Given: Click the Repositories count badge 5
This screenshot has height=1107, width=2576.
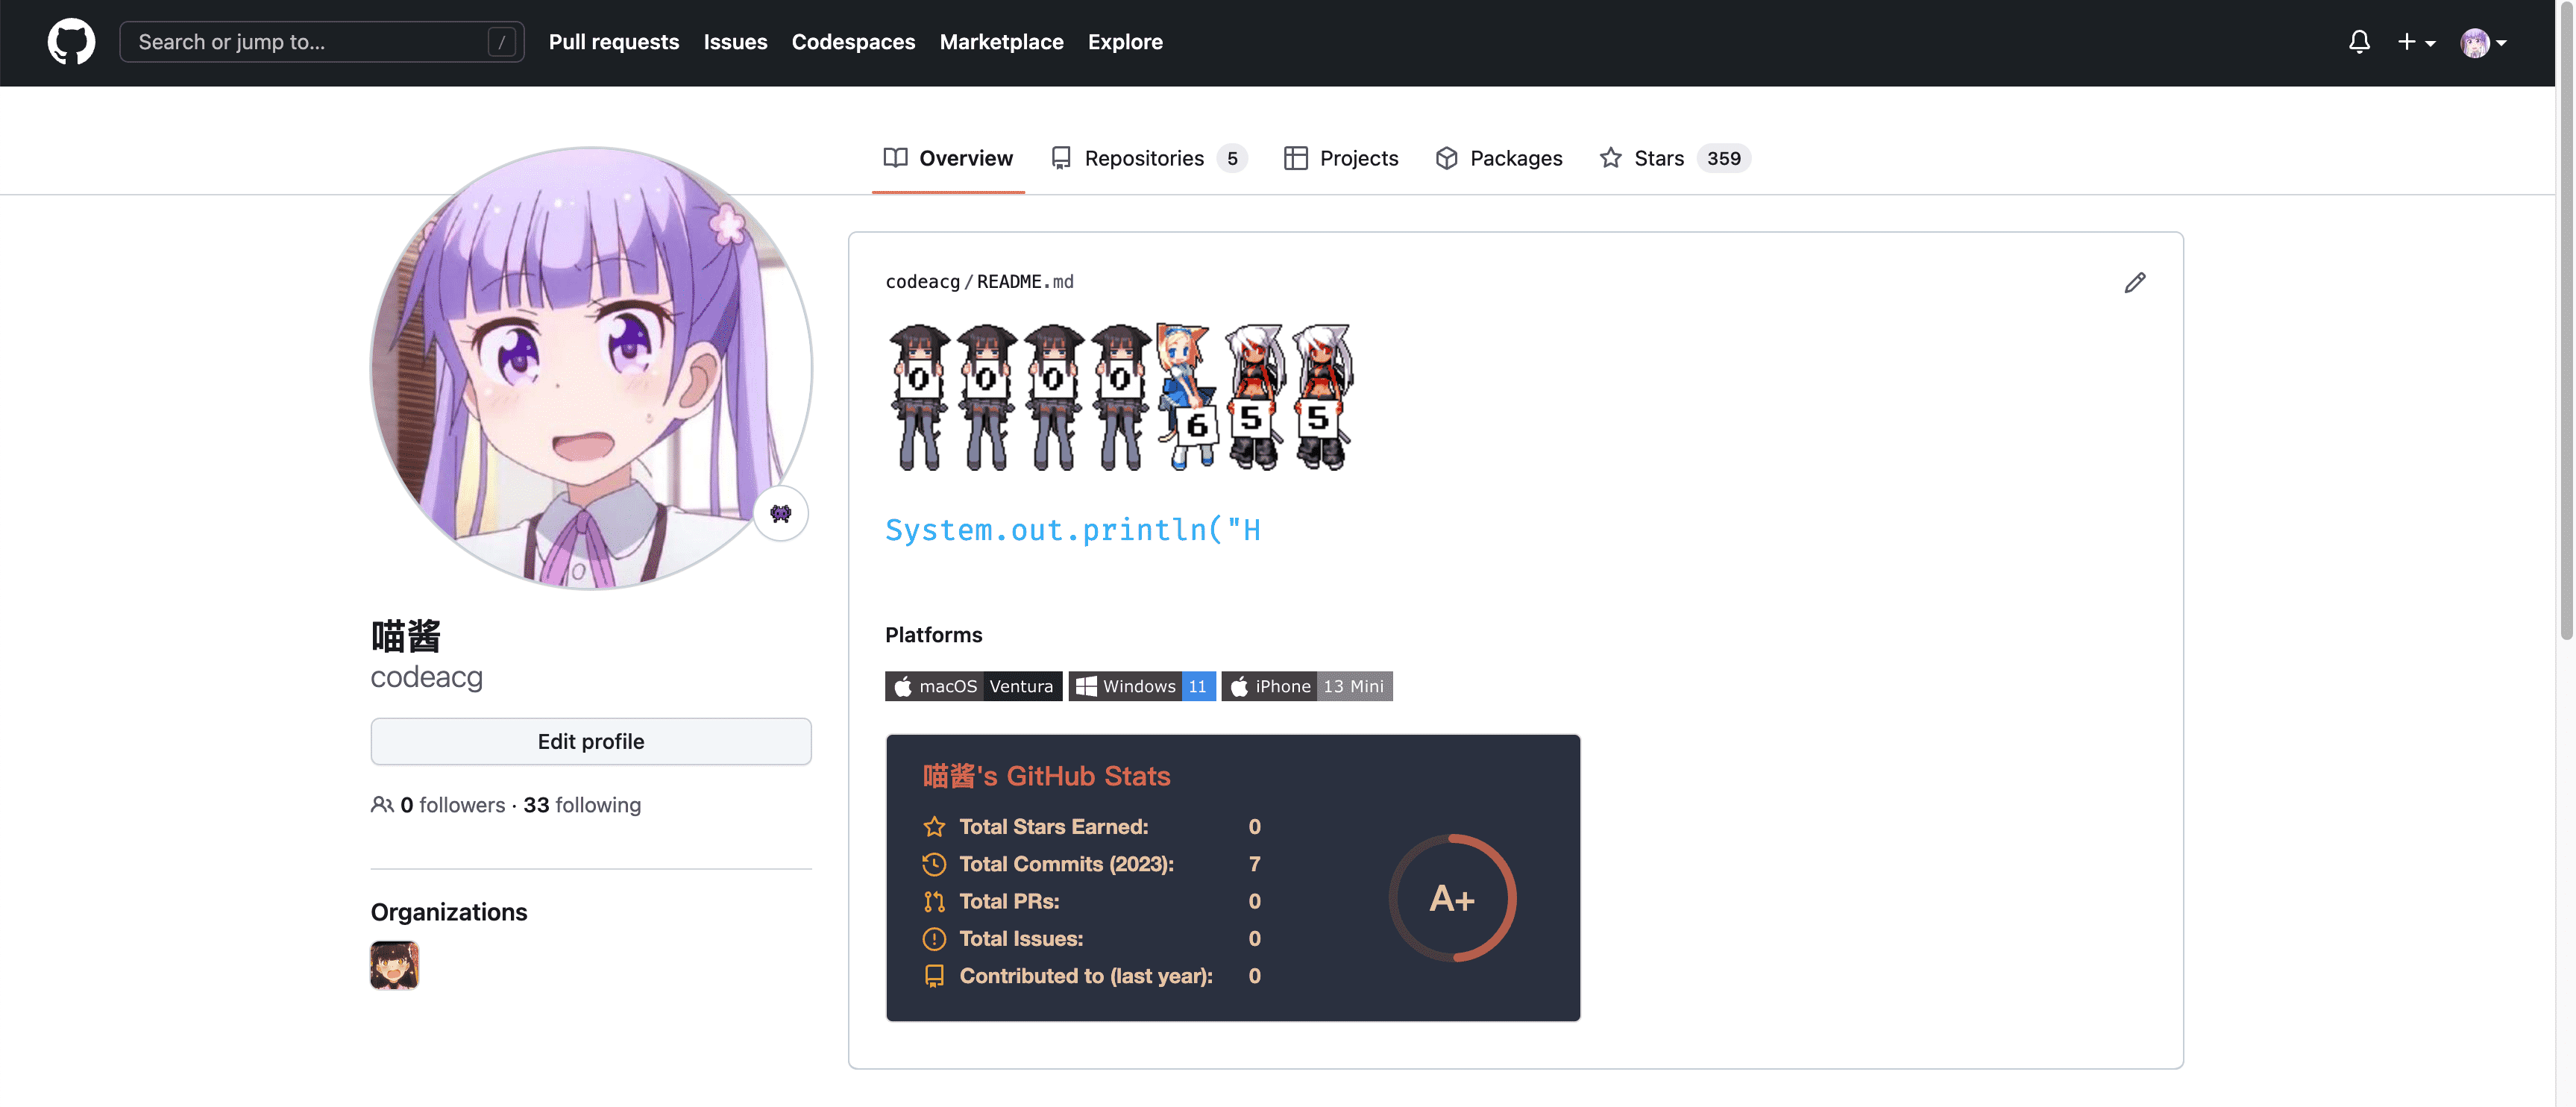Looking at the screenshot, I should pyautogui.click(x=1232, y=158).
